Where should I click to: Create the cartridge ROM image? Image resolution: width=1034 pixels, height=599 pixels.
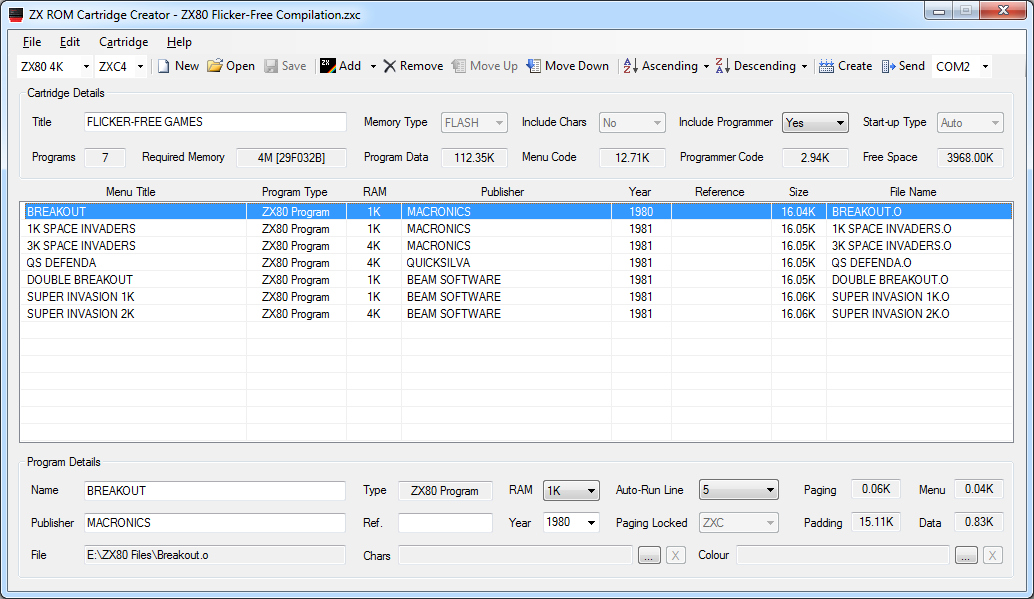tap(845, 66)
